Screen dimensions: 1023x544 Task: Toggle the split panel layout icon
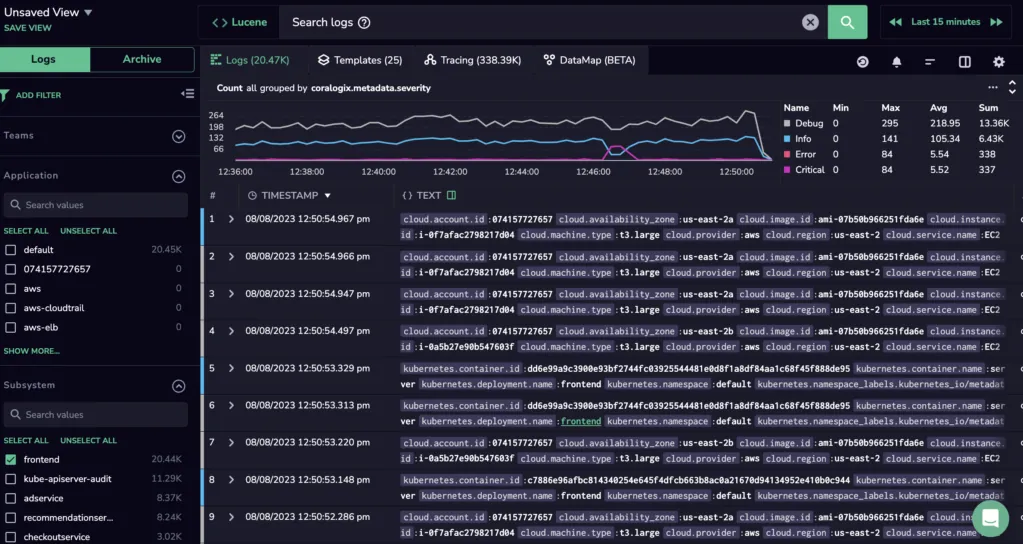[964, 62]
